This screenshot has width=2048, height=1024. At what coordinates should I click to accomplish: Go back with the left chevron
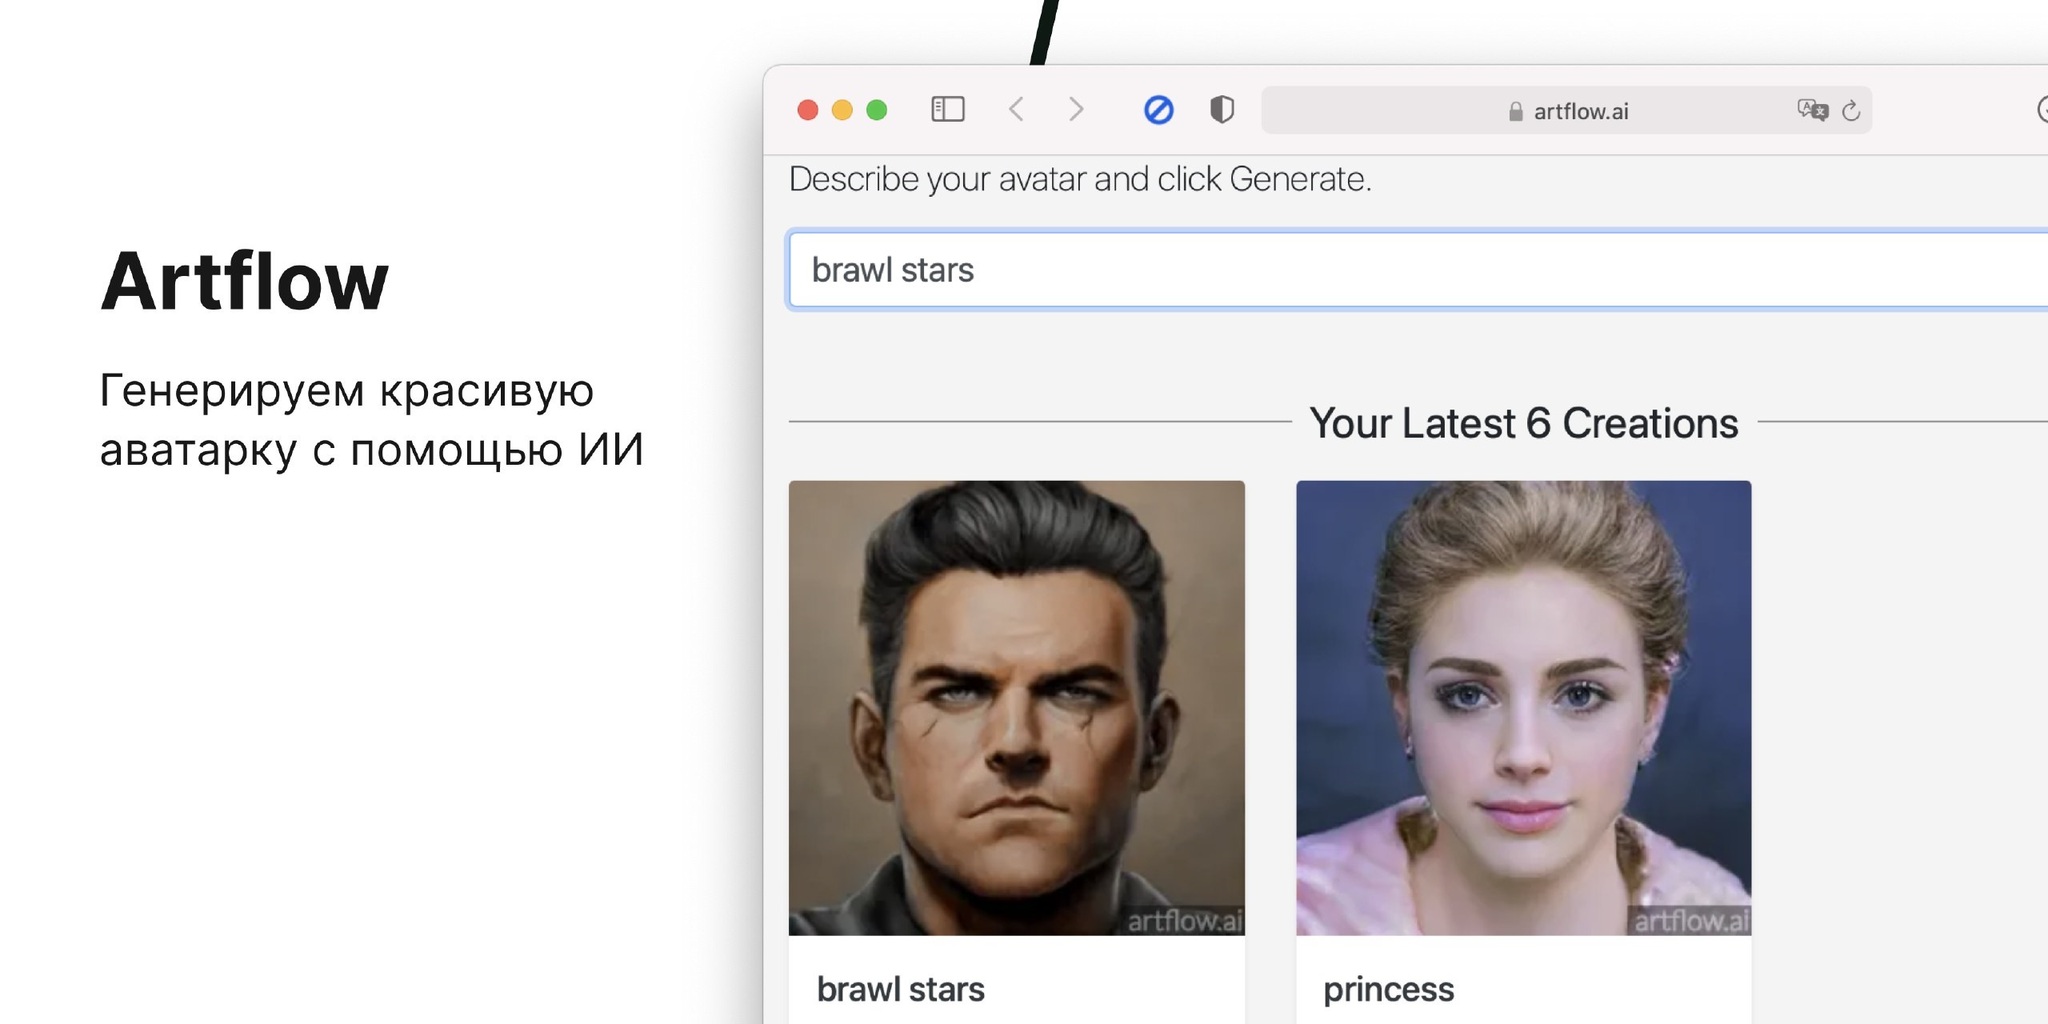[x=1016, y=109]
